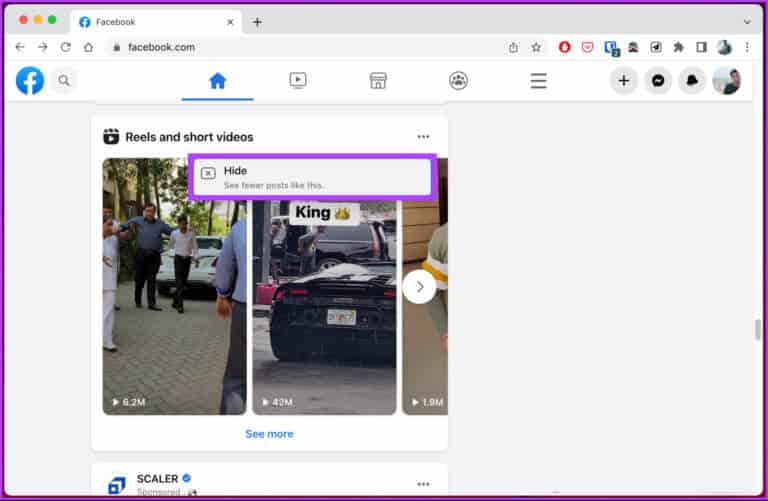Click the share page icon in address bar

click(x=513, y=47)
